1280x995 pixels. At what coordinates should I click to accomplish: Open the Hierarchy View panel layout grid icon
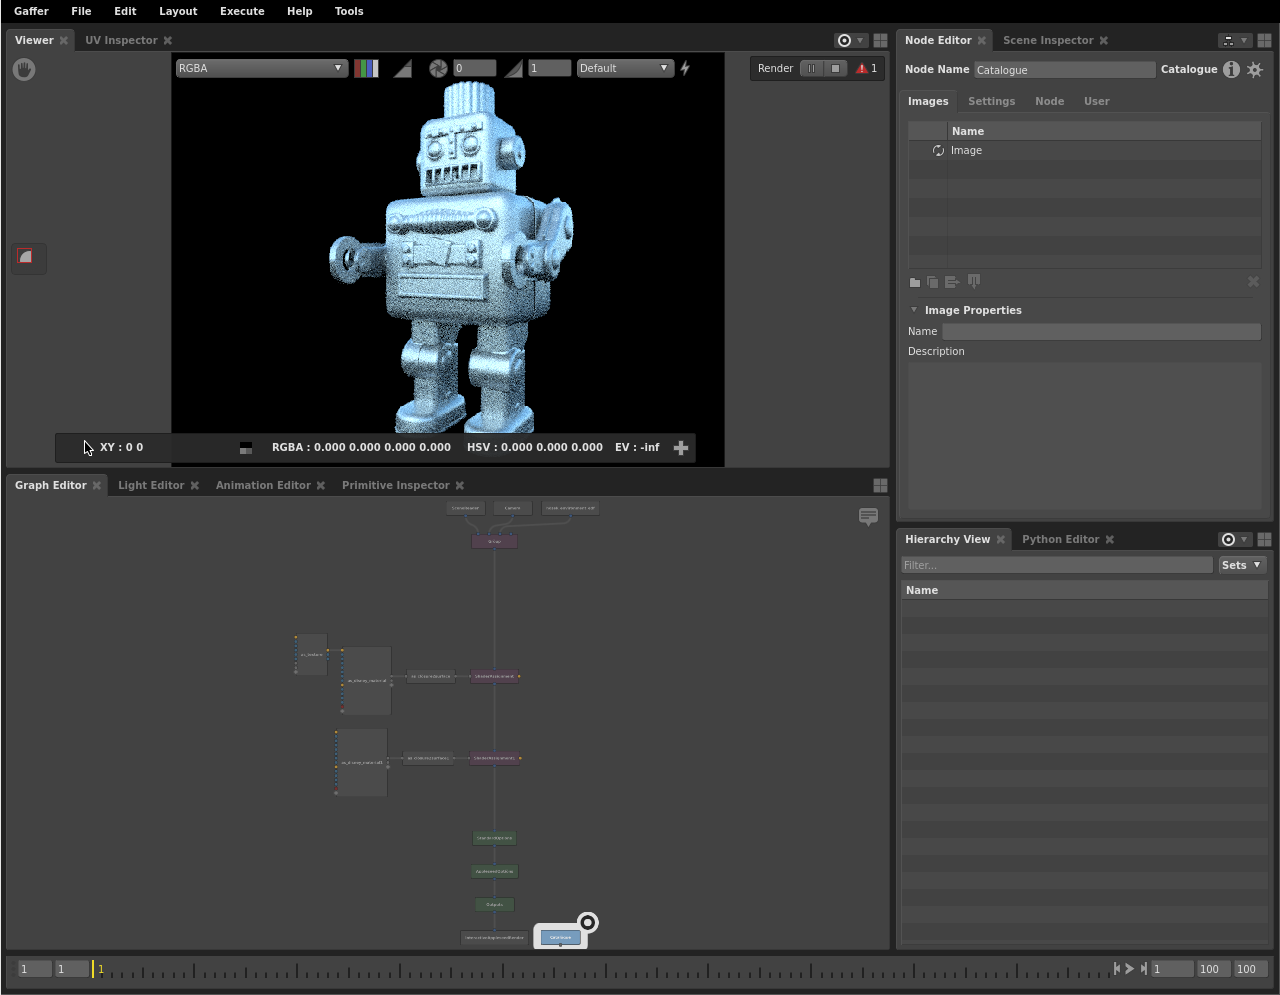[1264, 539]
